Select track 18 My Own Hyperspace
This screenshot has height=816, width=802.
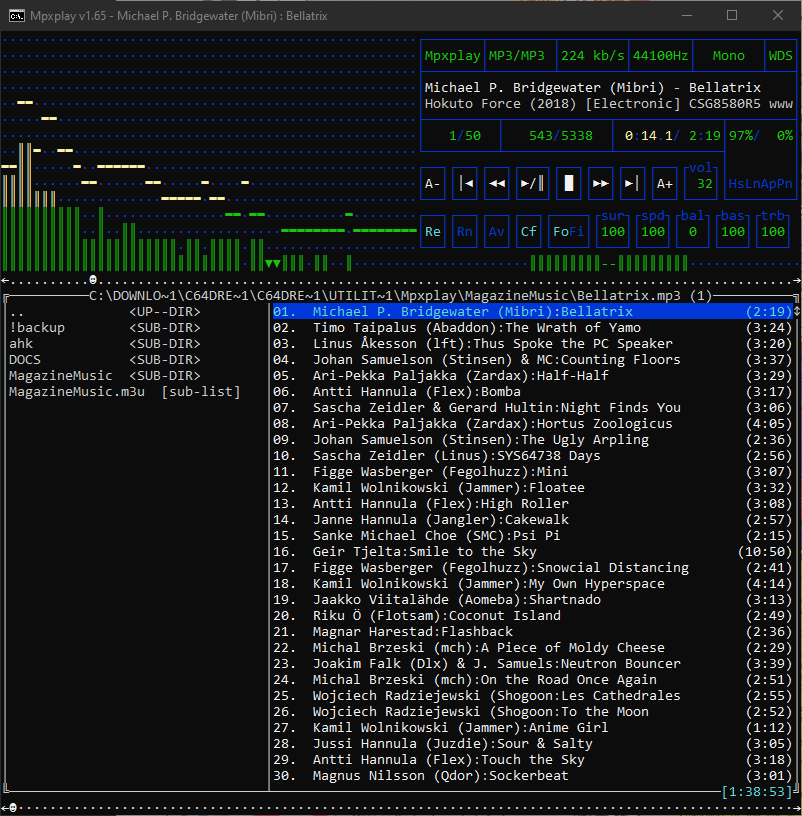532,584
